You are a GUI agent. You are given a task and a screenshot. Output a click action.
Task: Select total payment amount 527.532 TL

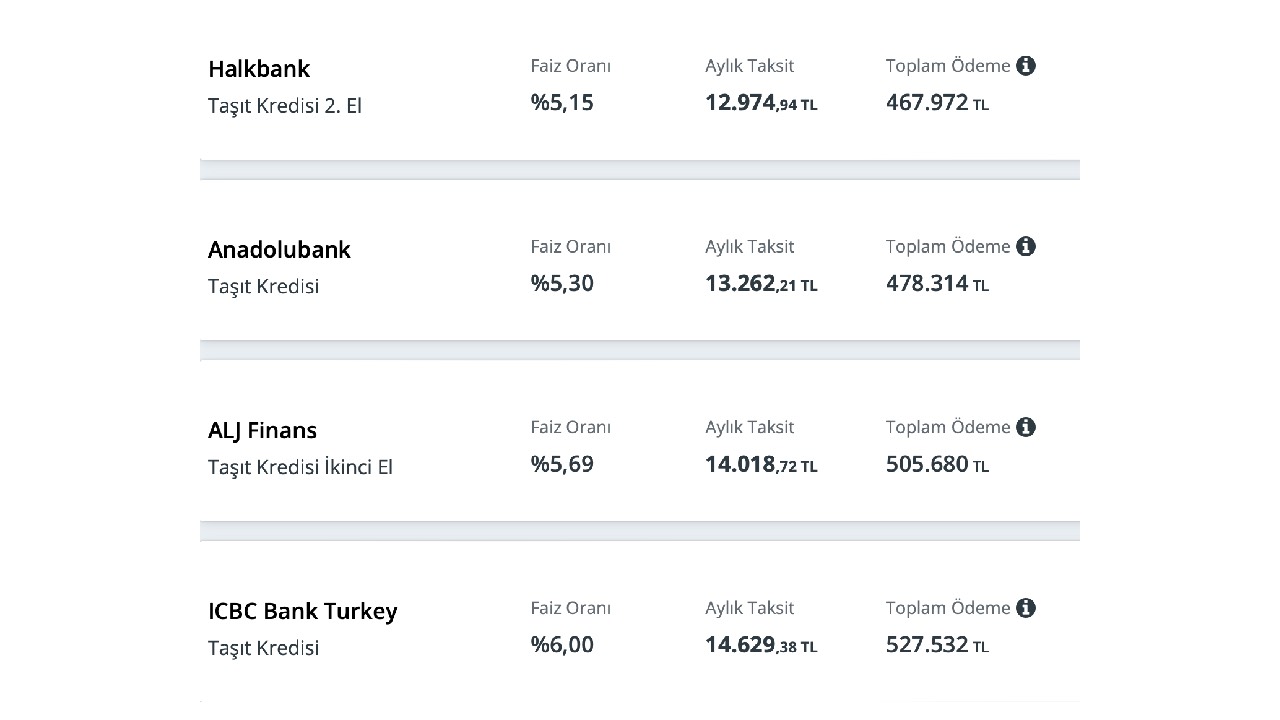click(x=937, y=646)
